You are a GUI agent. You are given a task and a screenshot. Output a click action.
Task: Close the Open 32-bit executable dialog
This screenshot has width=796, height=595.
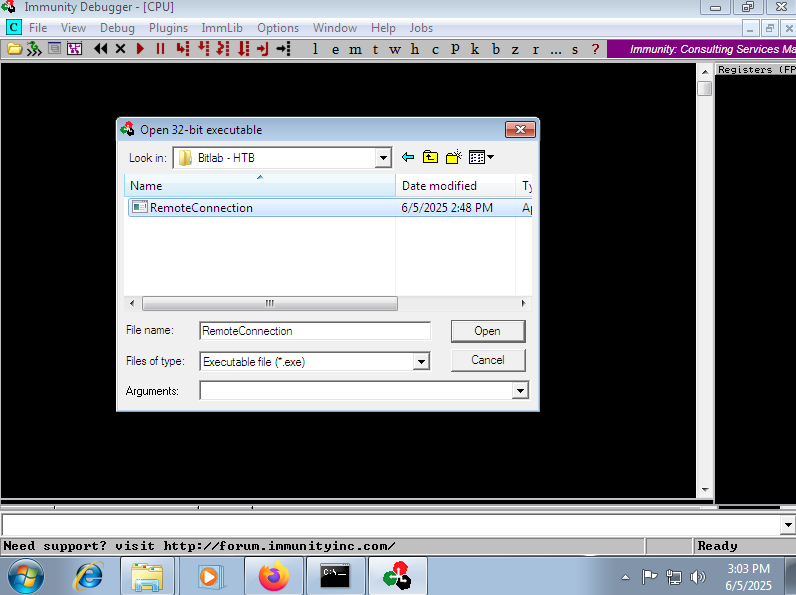520,129
